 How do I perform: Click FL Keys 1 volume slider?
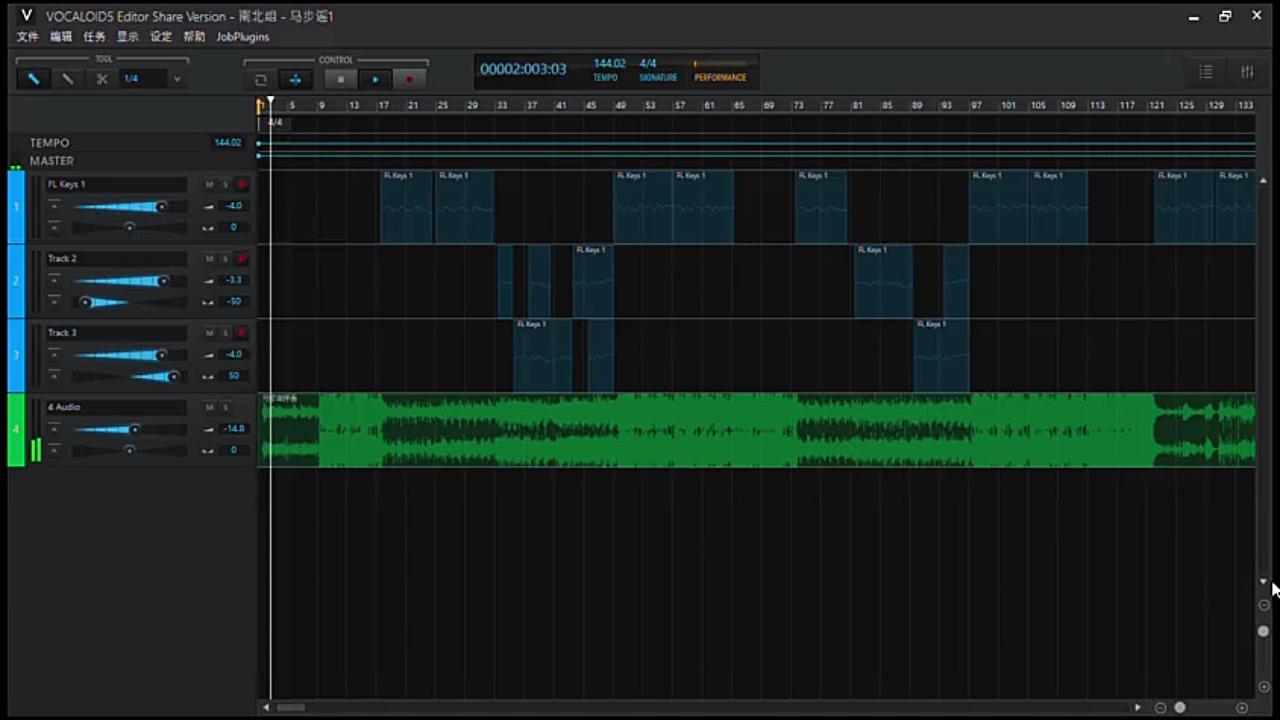coord(129,206)
